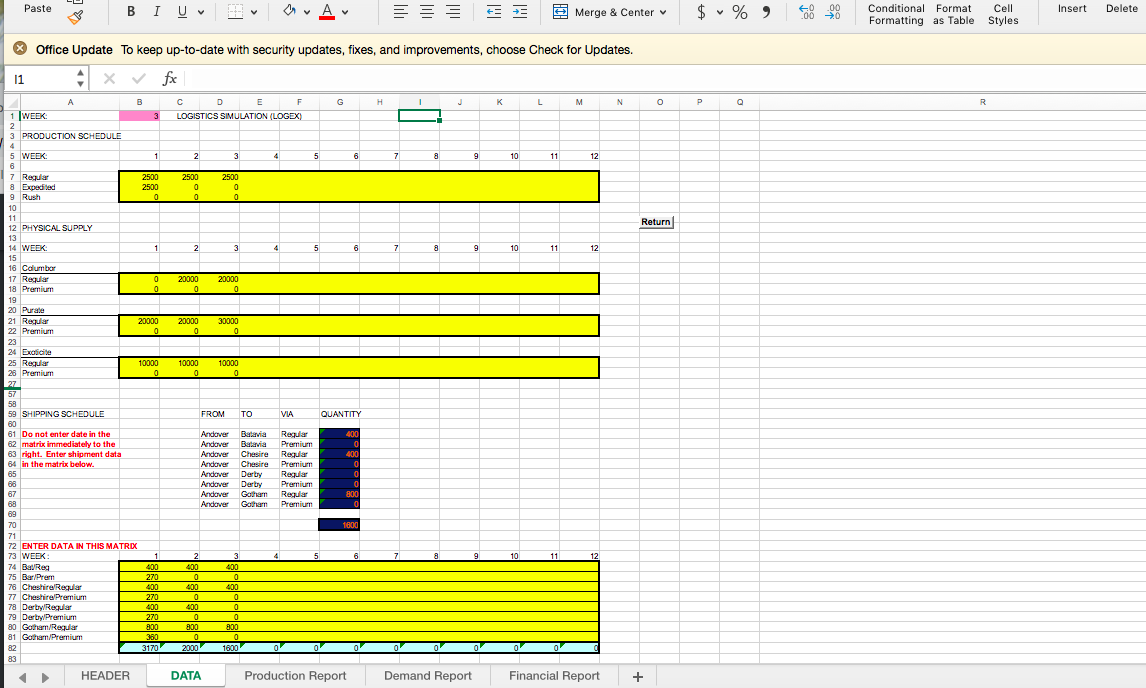Click the fx insert function icon
Image resolution: width=1146 pixels, height=688 pixels.
coord(169,78)
